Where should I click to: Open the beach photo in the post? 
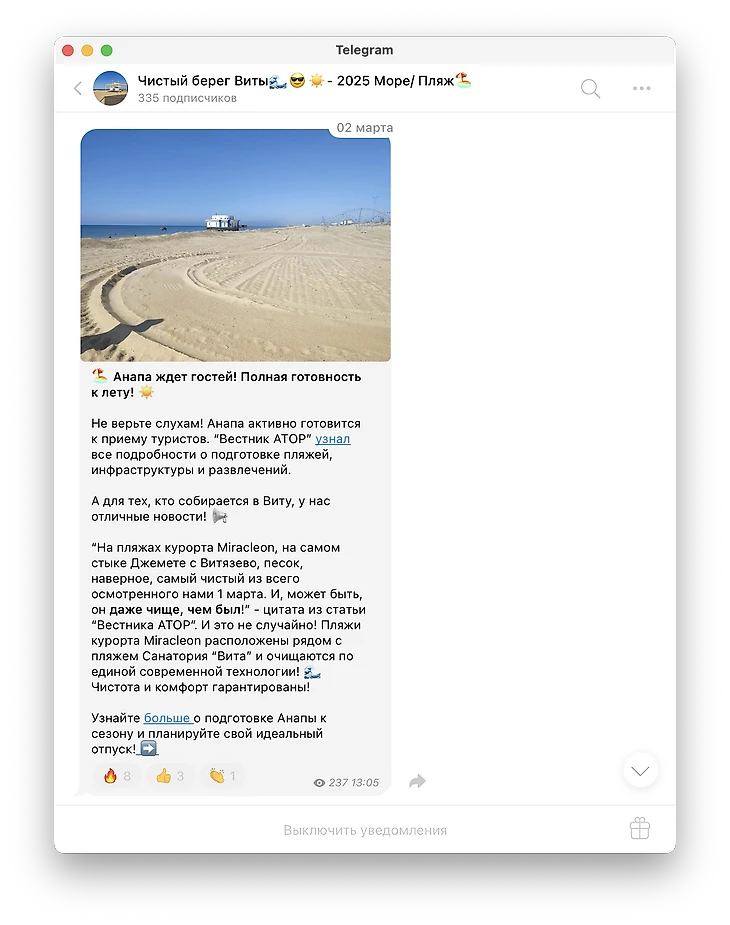click(x=235, y=245)
